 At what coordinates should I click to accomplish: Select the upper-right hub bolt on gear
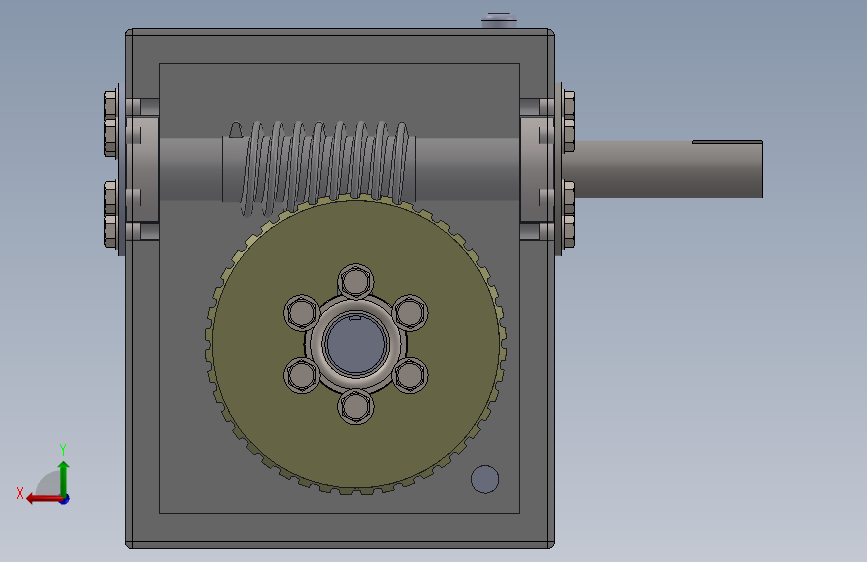coord(410,313)
